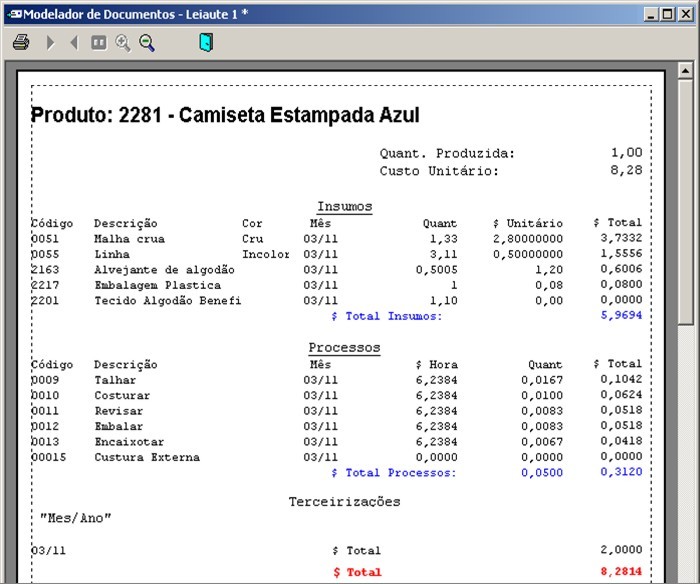700x584 pixels.
Task: Click the red total value 8,2814
Action: pyautogui.click(x=621, y=571)
